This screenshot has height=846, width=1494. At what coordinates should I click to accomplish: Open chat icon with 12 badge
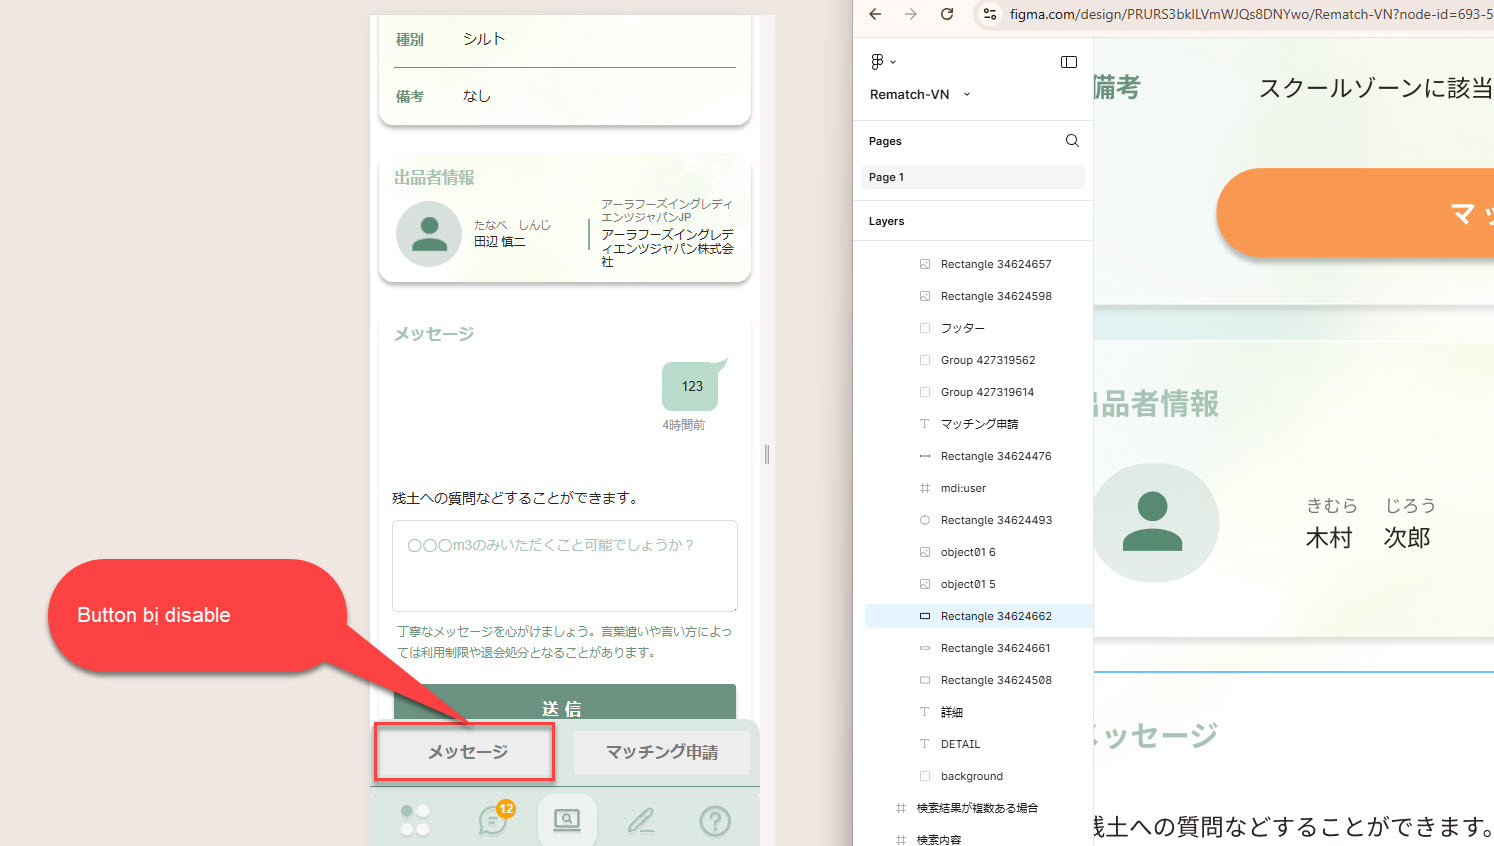(493, 820)
